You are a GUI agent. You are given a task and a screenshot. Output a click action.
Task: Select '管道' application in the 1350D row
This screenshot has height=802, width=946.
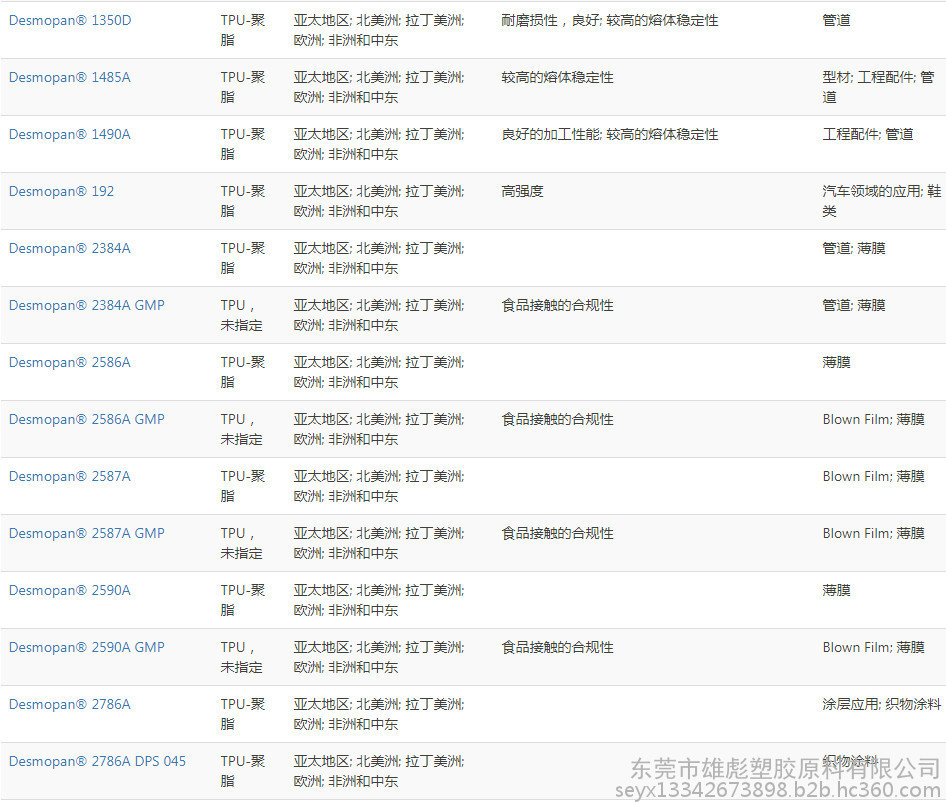[x=837, y=21]
